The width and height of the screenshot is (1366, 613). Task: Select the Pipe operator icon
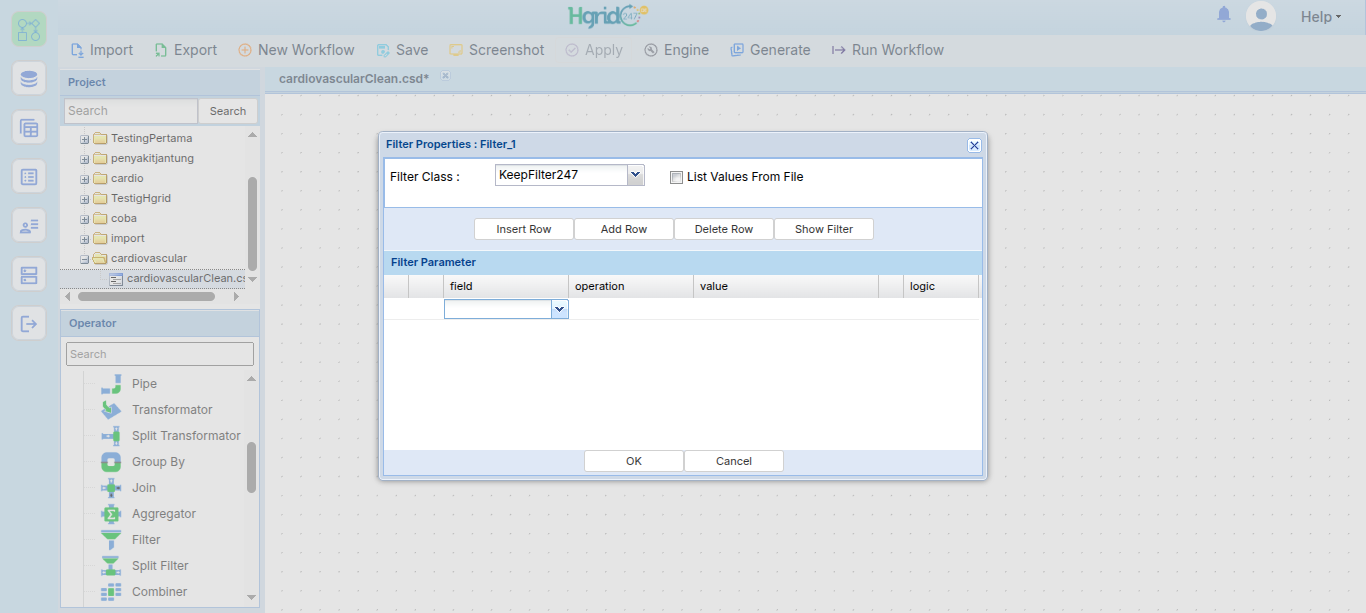point(111,384)
